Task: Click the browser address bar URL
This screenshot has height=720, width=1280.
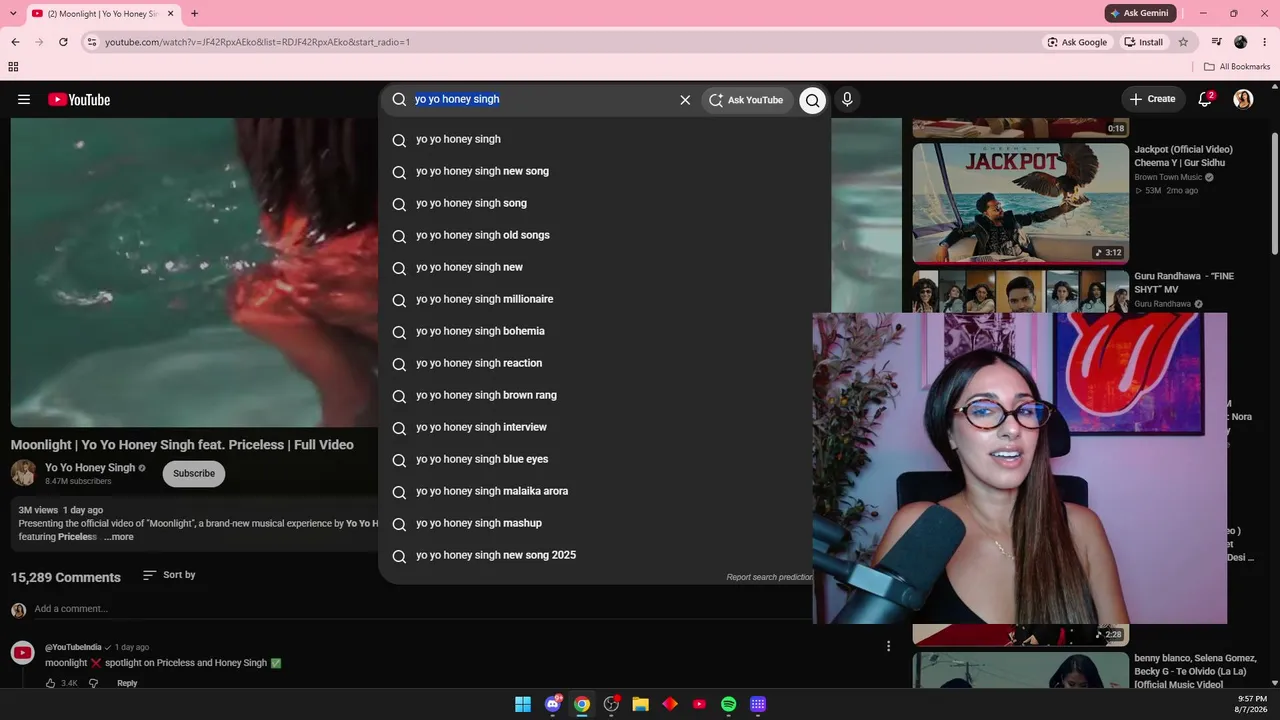Action: (x=257, y=42)
